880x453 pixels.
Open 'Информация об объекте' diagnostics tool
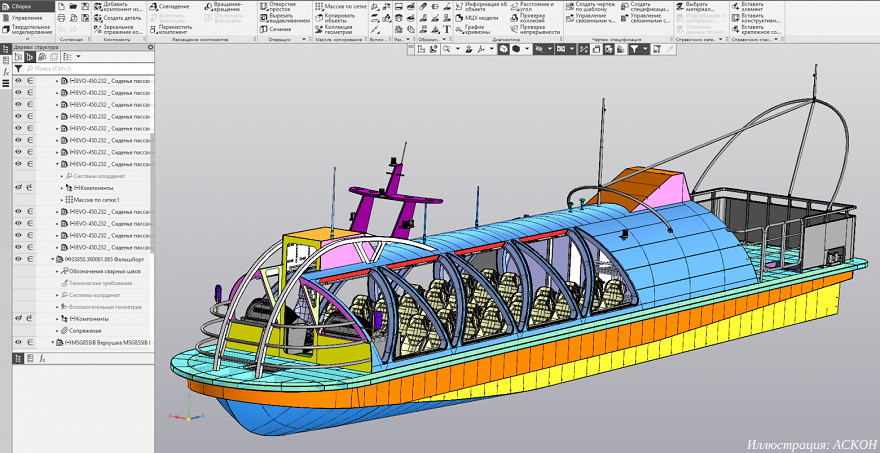484,7
